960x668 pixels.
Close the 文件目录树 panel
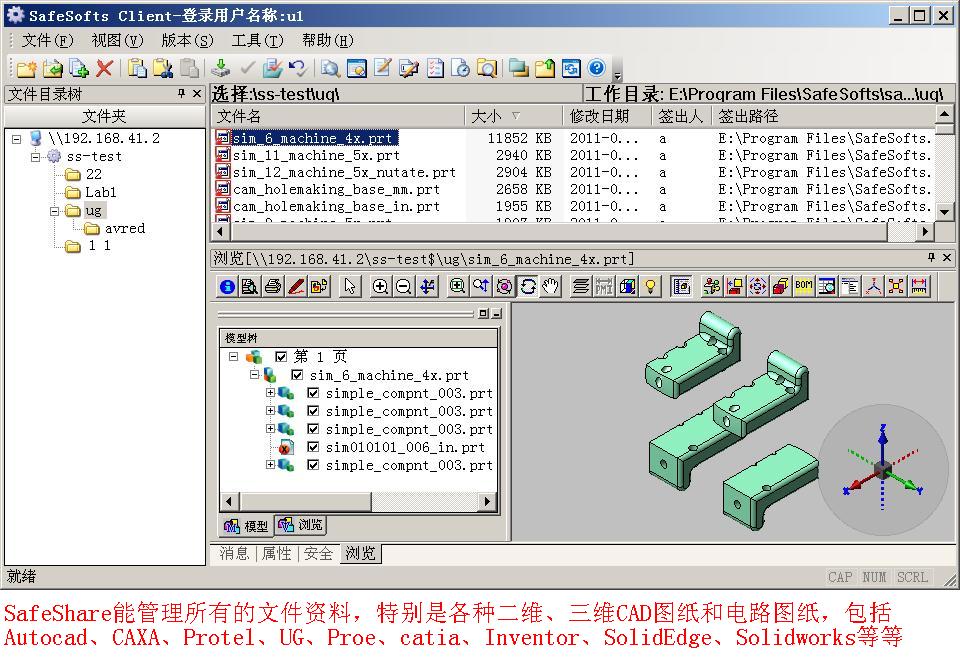coord(197,93)
